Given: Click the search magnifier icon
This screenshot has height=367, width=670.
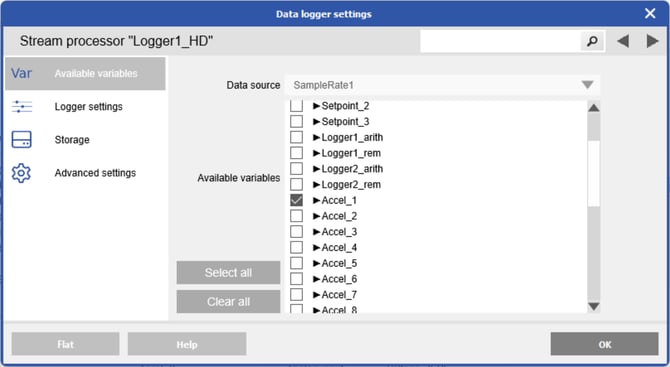Looking at the screenshot, I should click(x=592, y=41).
